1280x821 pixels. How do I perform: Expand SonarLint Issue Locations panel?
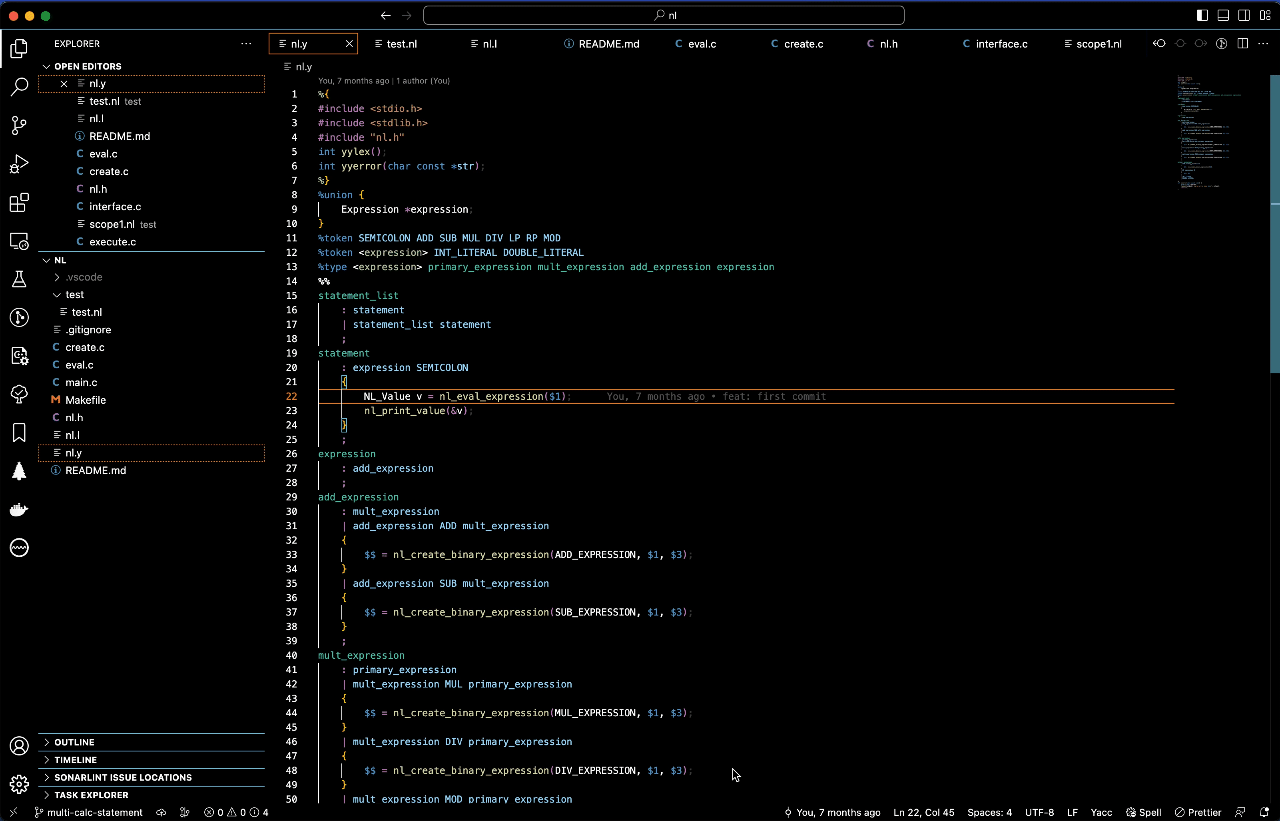click(x=152, y=777)
